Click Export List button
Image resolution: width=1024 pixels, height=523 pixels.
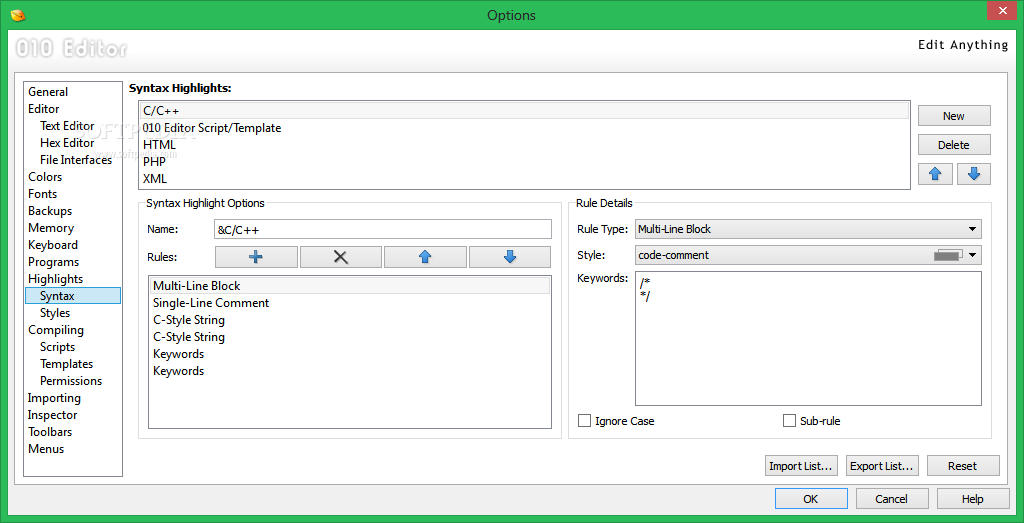[882, 466]
